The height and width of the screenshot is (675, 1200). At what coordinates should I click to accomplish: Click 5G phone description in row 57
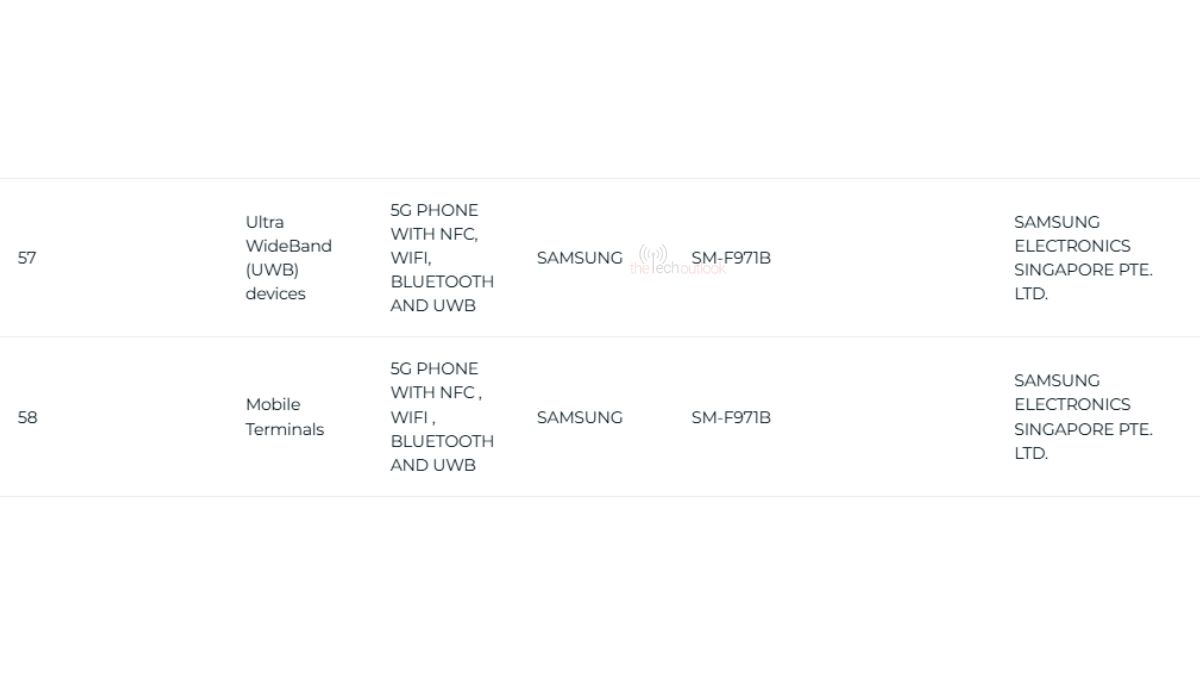[442, 258]
